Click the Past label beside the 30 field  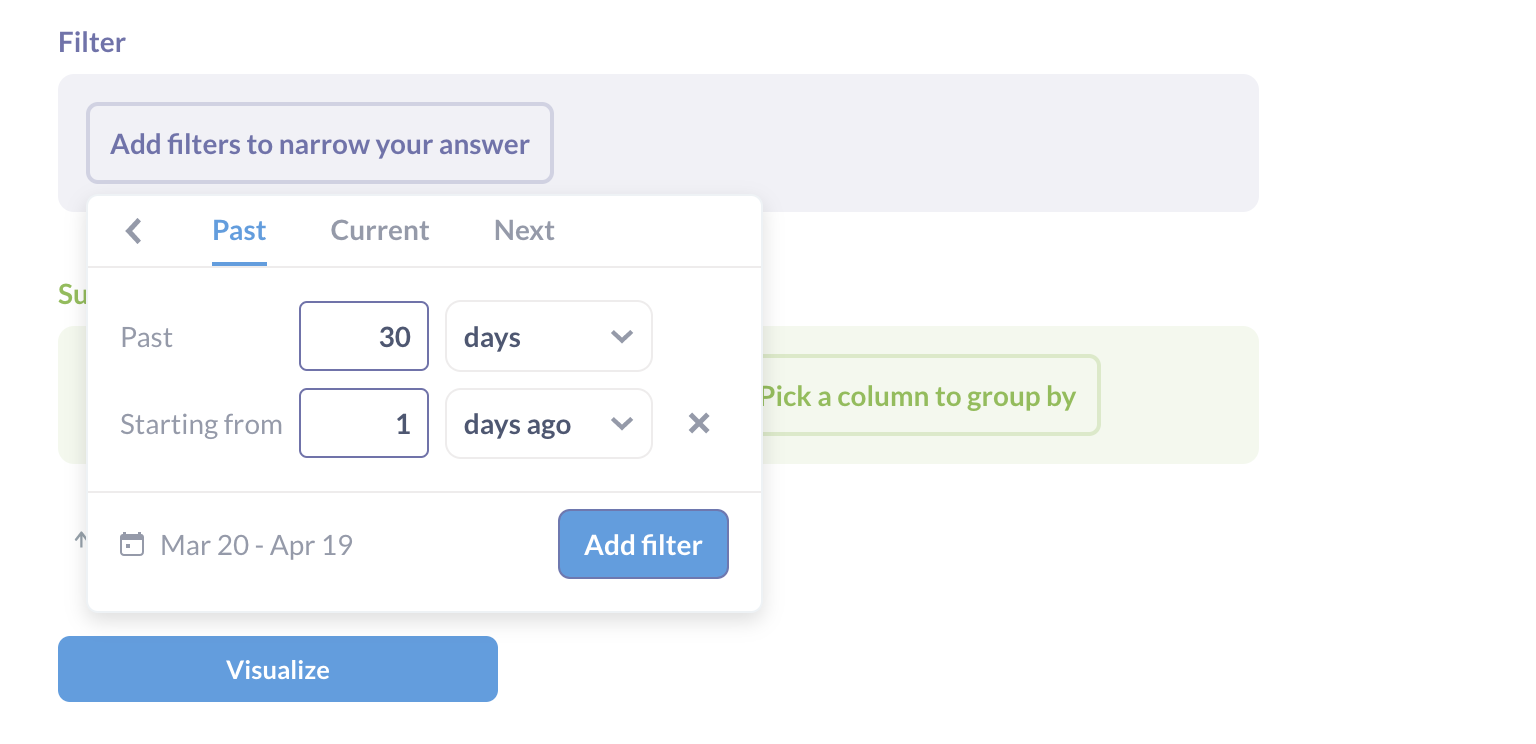click(147, 338)
